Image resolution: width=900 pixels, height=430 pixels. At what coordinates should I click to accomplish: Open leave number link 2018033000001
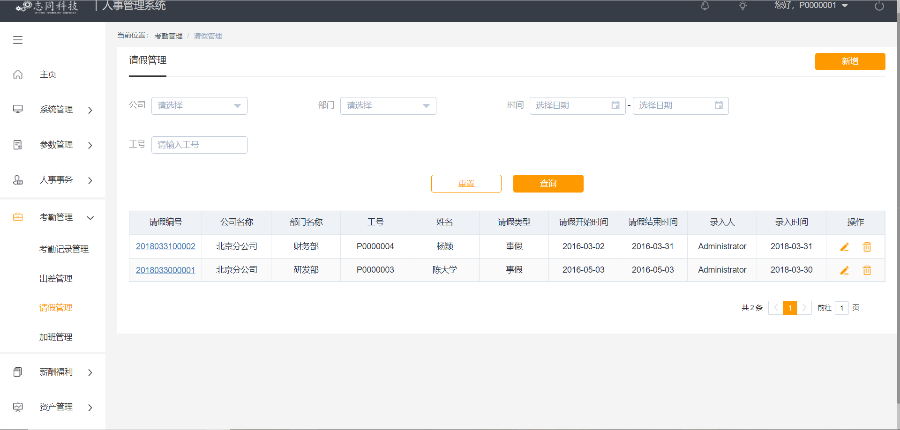click(x=165, y=269)
